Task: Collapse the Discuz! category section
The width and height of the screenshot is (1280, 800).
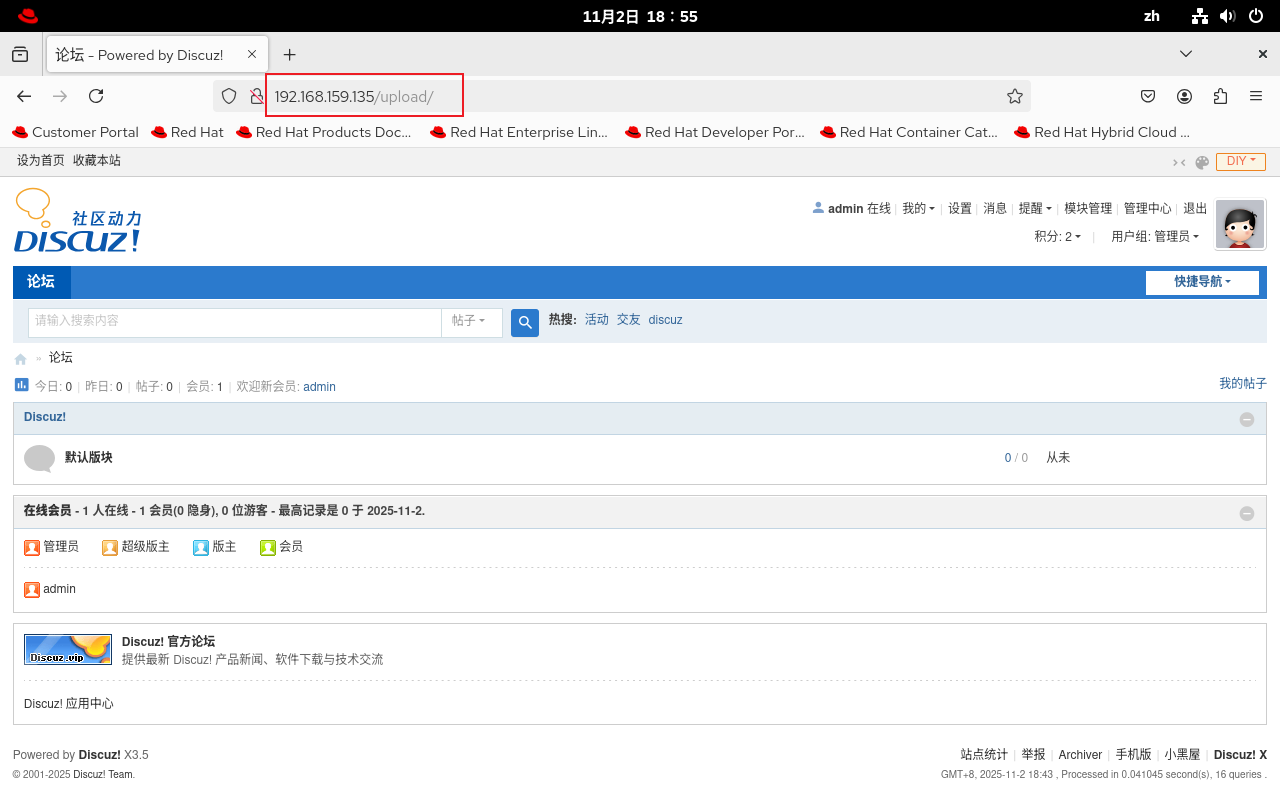Action: point(1247,419)
